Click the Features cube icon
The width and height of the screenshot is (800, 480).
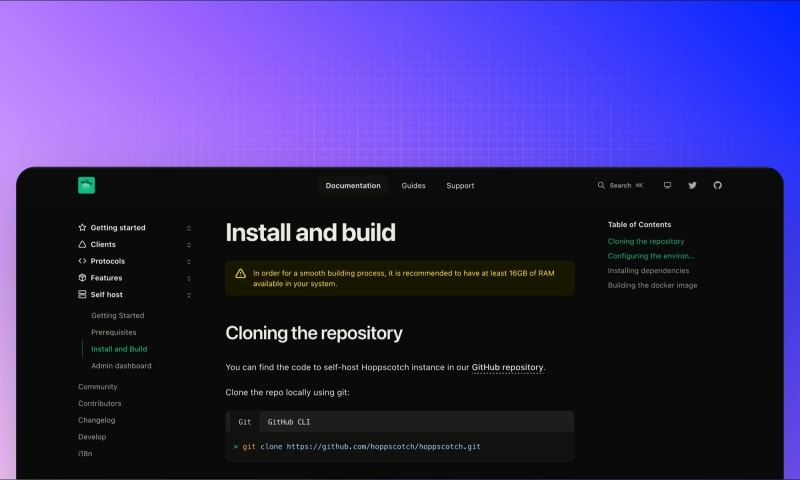[x=82, y=277]
